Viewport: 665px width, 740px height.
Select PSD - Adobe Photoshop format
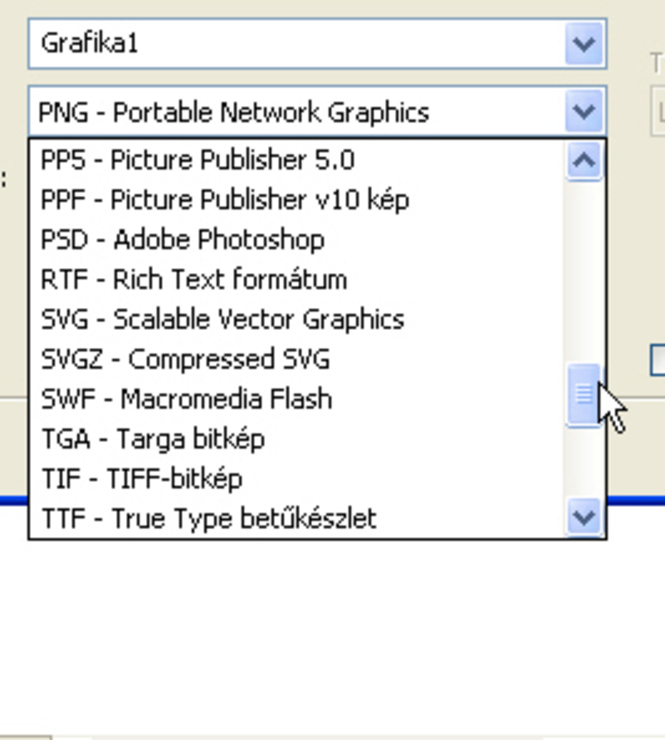coord(183,239)
